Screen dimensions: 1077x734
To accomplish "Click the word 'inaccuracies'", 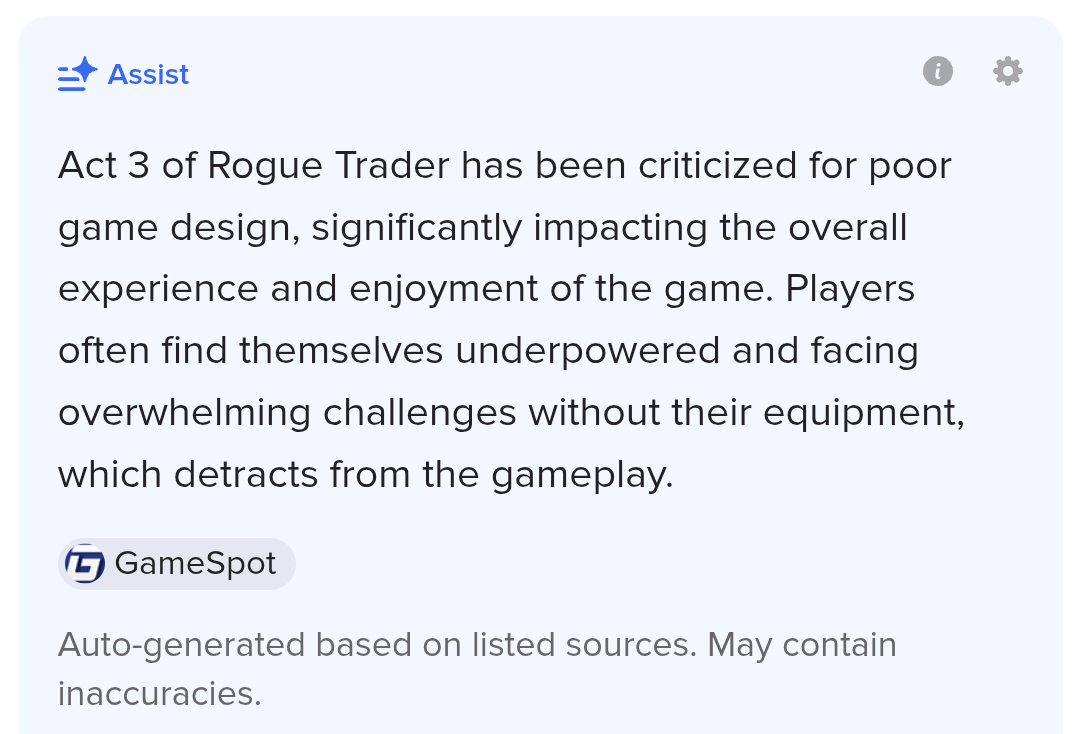I will click(x=159, y=693).
